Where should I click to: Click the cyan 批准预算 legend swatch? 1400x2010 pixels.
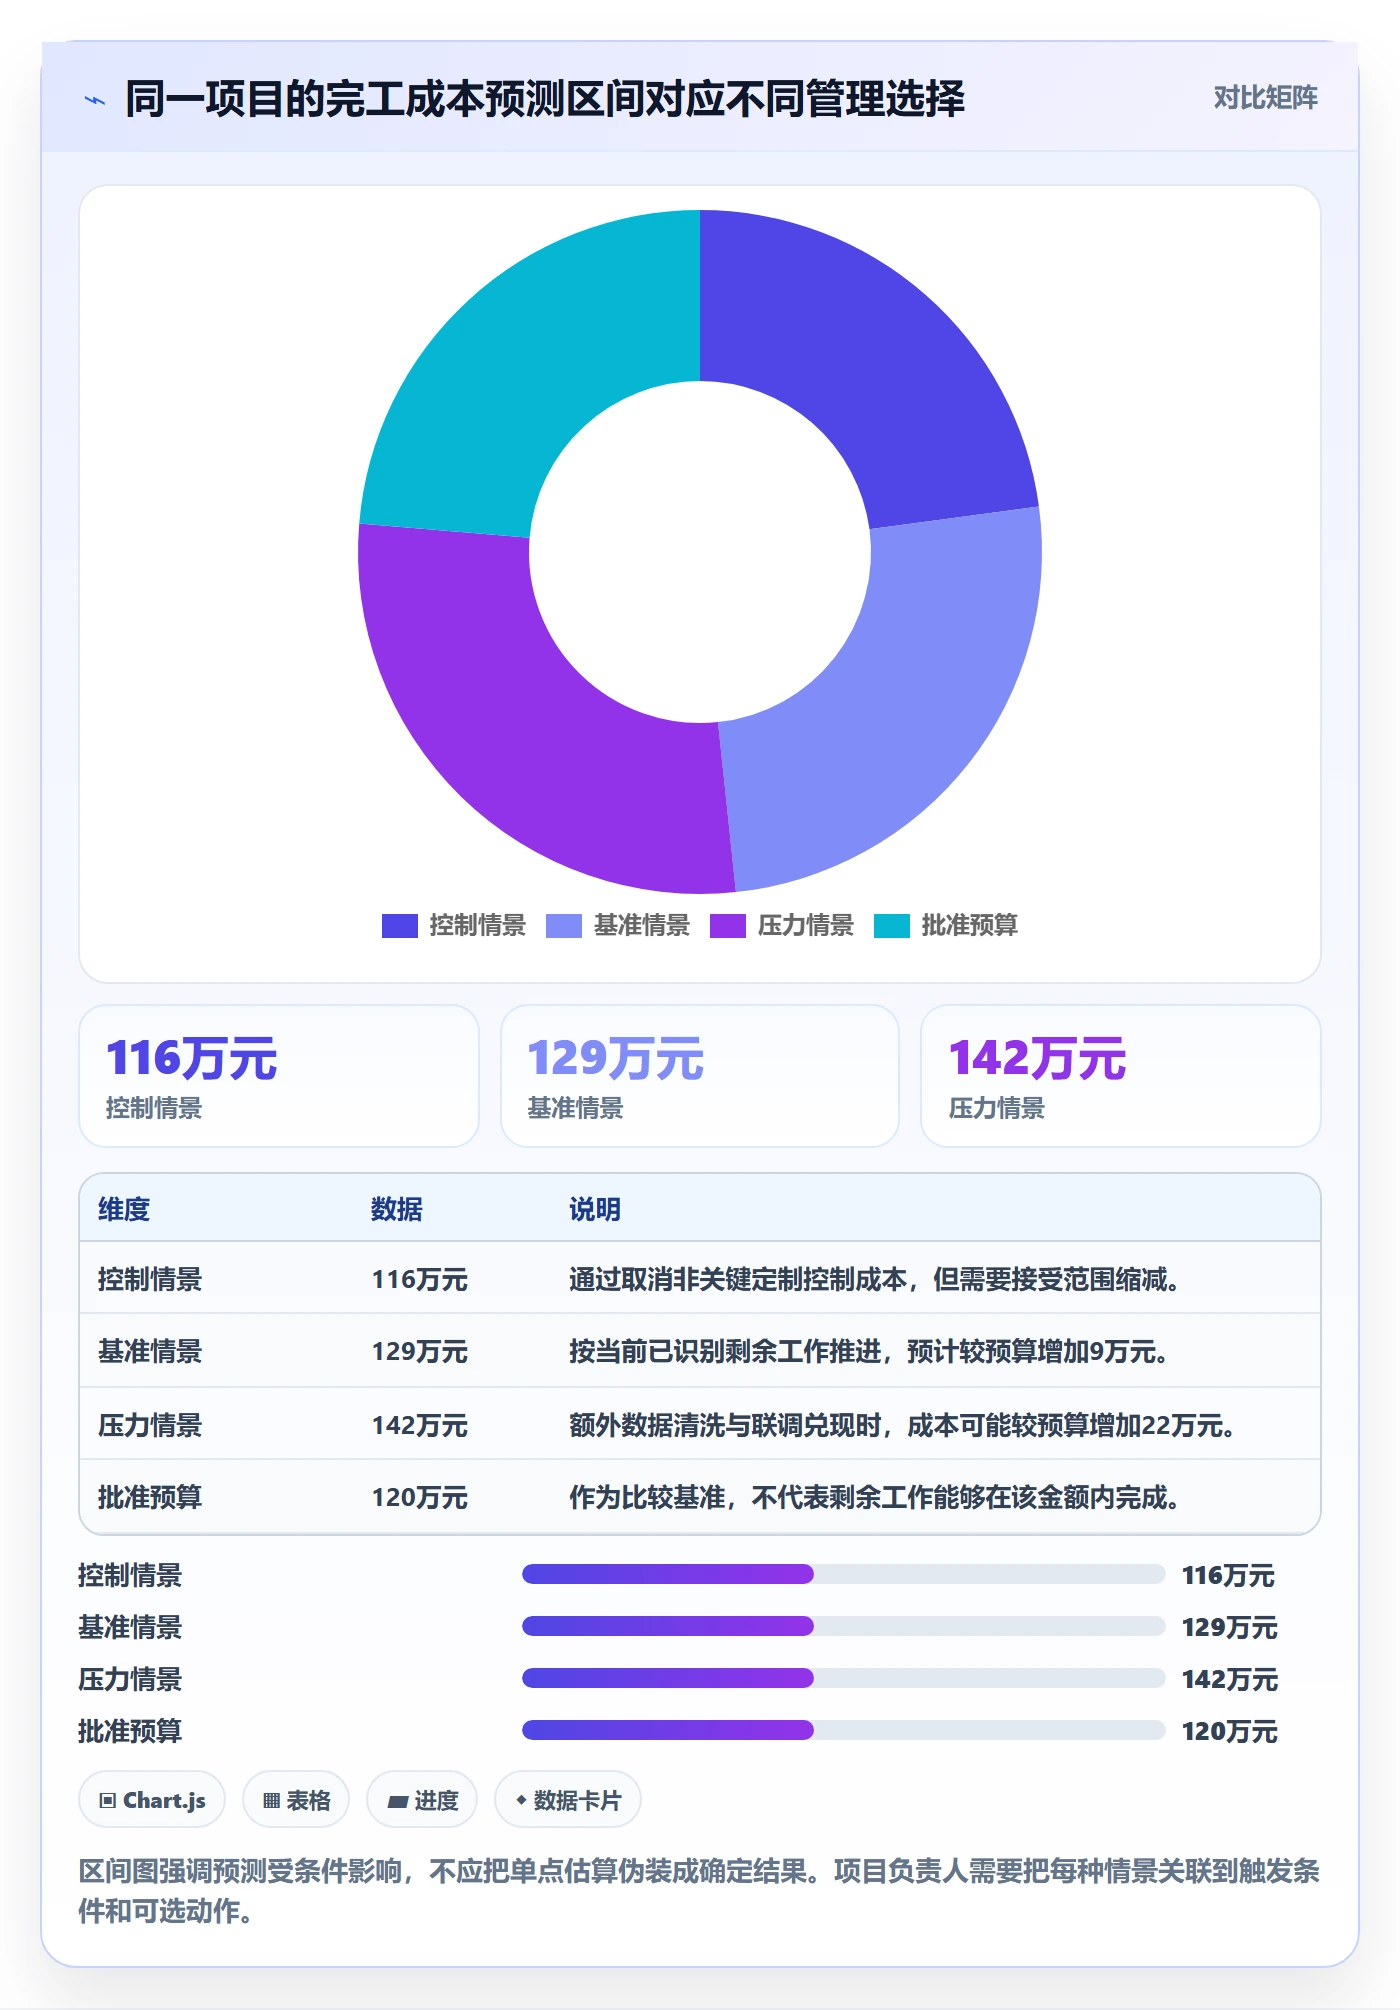[891, 926]
